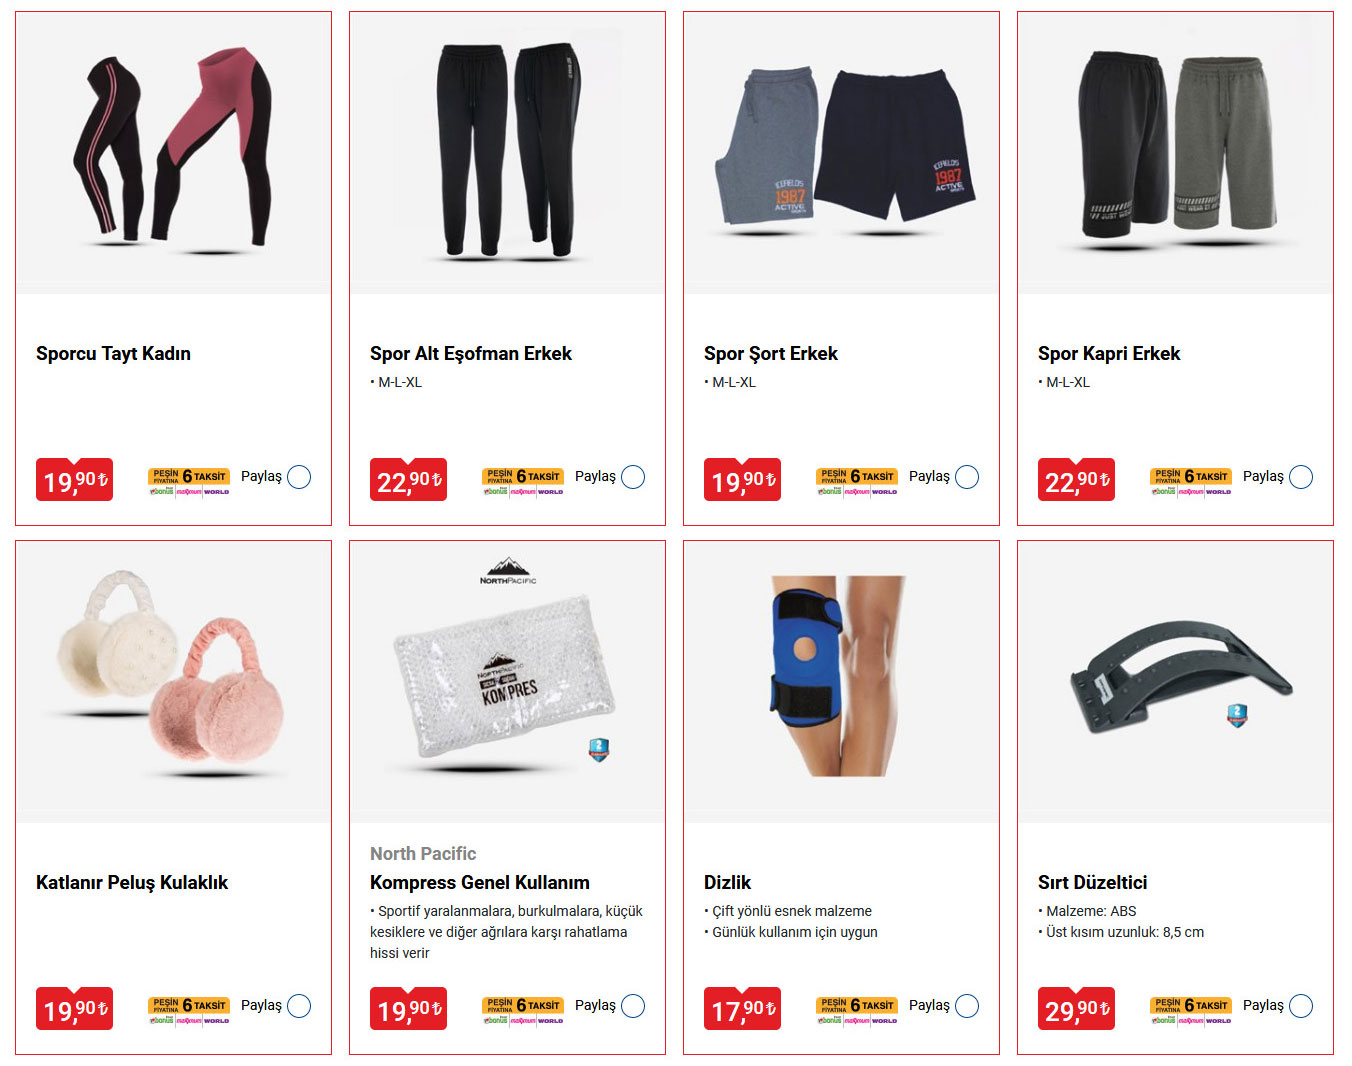Open the Kompress Genel Kullanım product title
This screenshot has height=1066, width=1352.
coord(480,882)
